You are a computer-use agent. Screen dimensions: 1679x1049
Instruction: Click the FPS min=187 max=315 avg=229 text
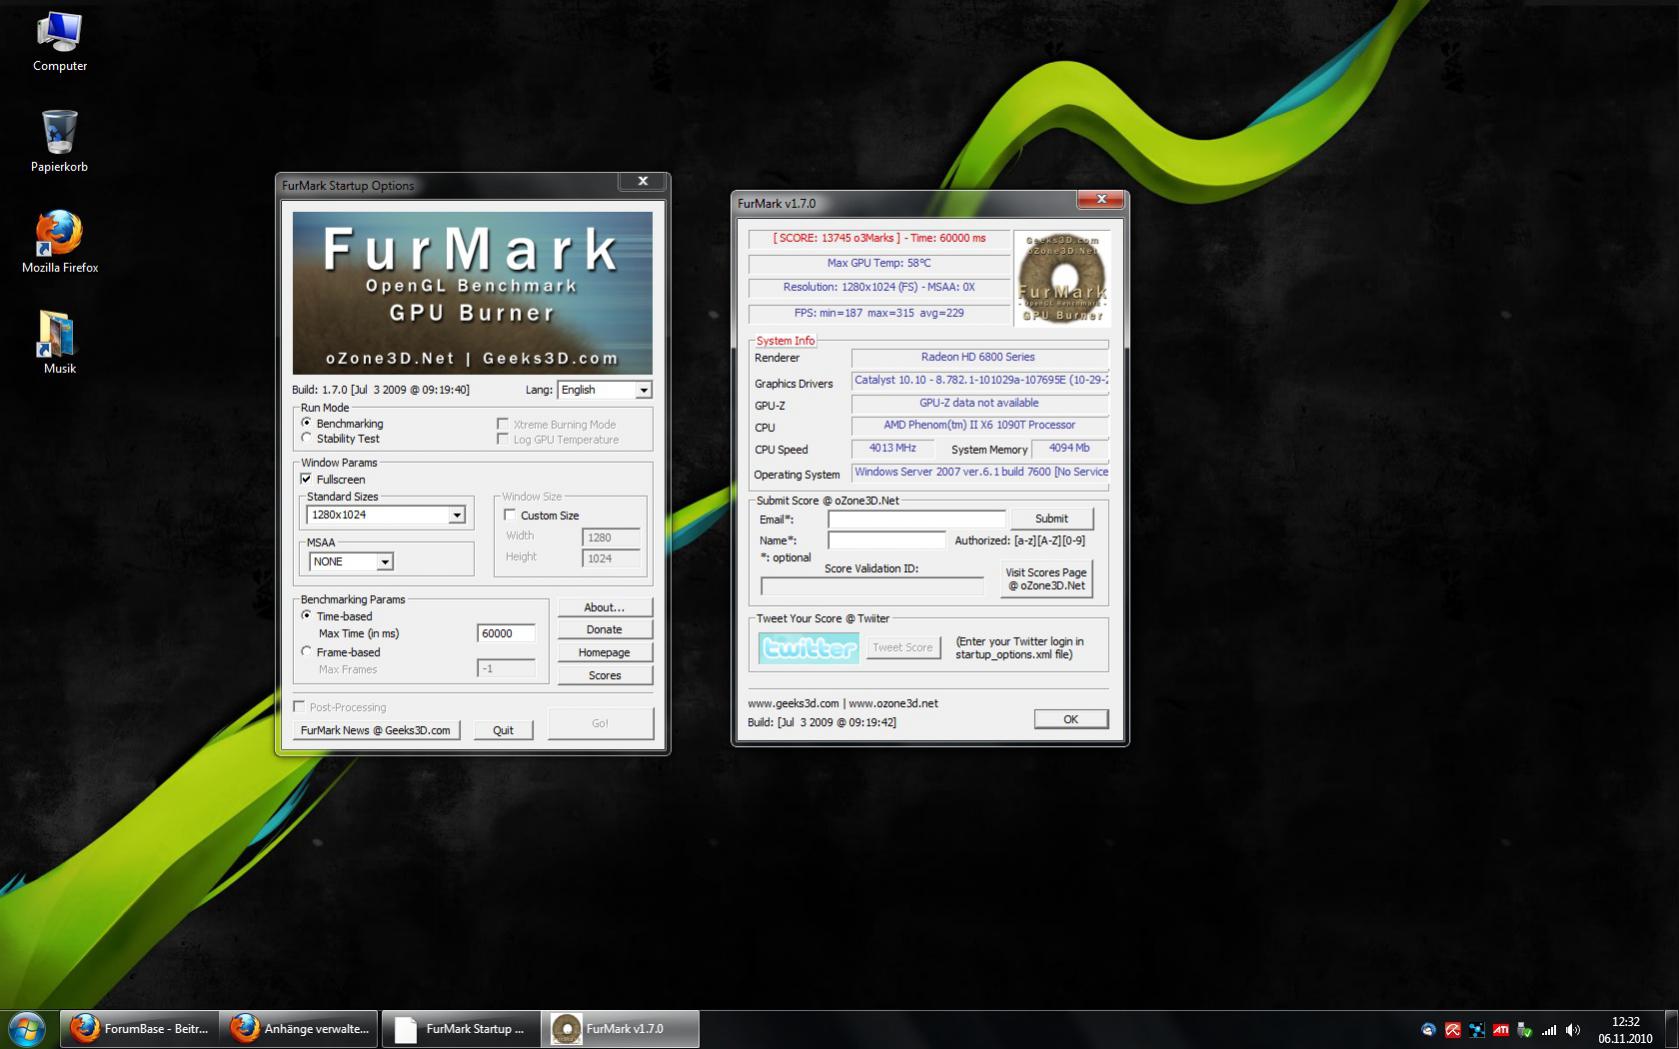879,313
